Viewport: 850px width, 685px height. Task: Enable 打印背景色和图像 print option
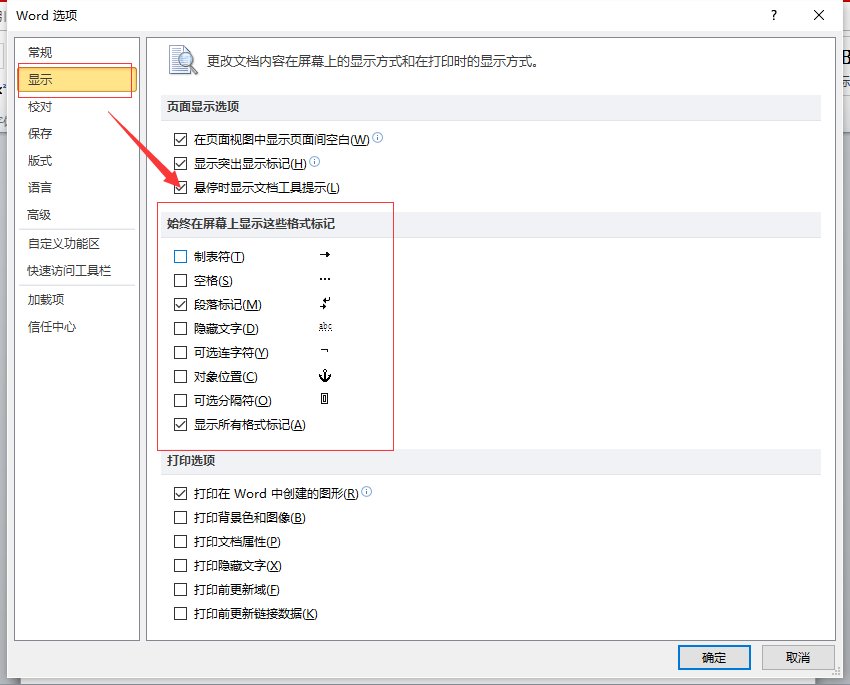click(181, 518)
